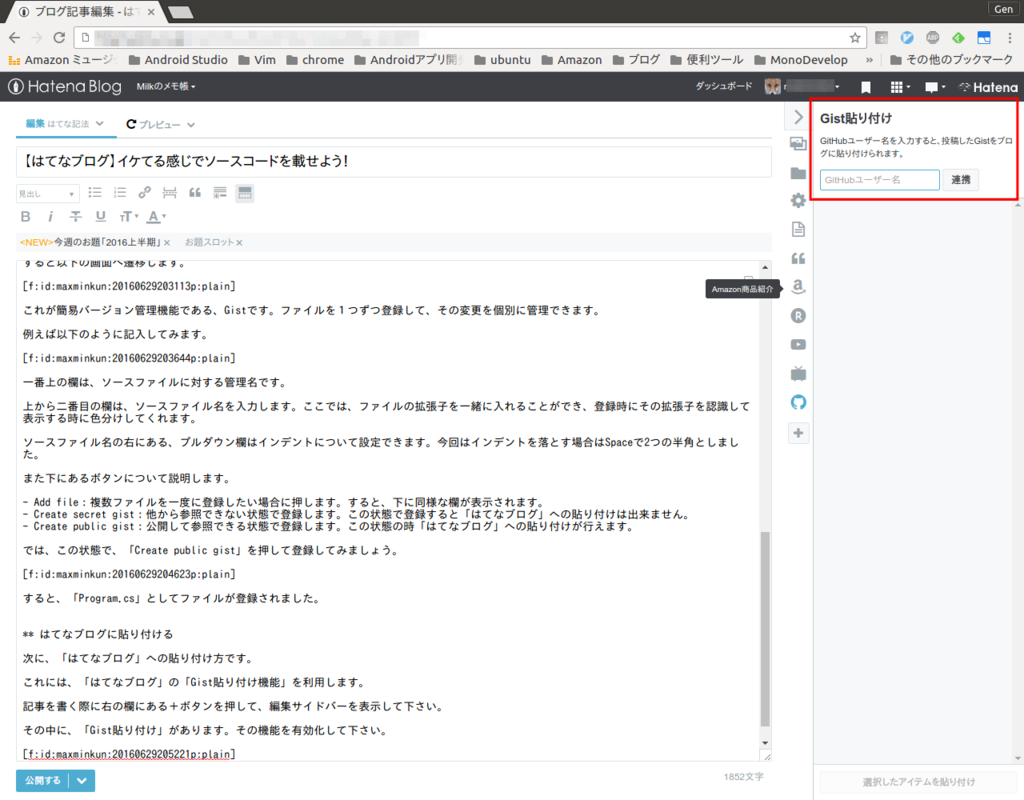Click the 連携 button

pyautogui.click(x=961, y=180)
